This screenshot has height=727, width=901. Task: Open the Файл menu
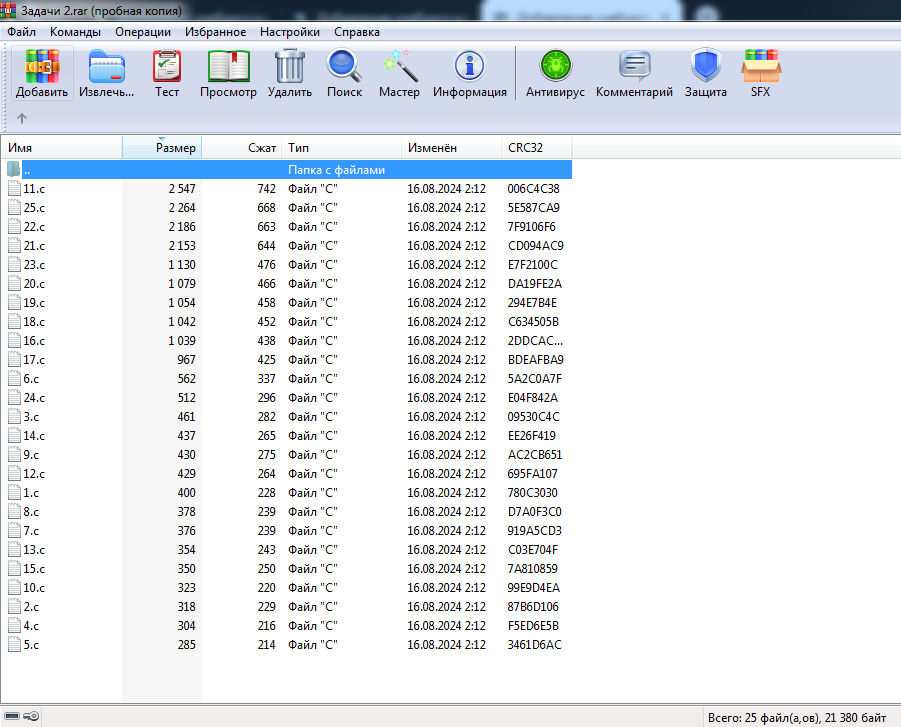(21, 32)
